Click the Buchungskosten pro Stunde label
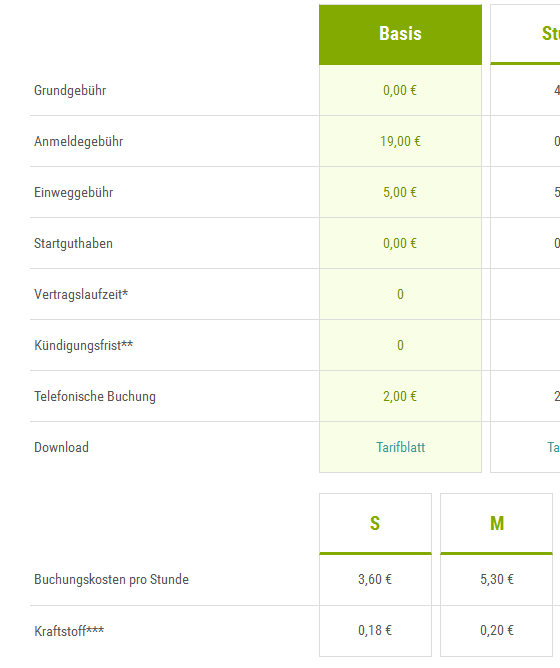560x668 pixels. pyautogui.click(x=111, y=579)
